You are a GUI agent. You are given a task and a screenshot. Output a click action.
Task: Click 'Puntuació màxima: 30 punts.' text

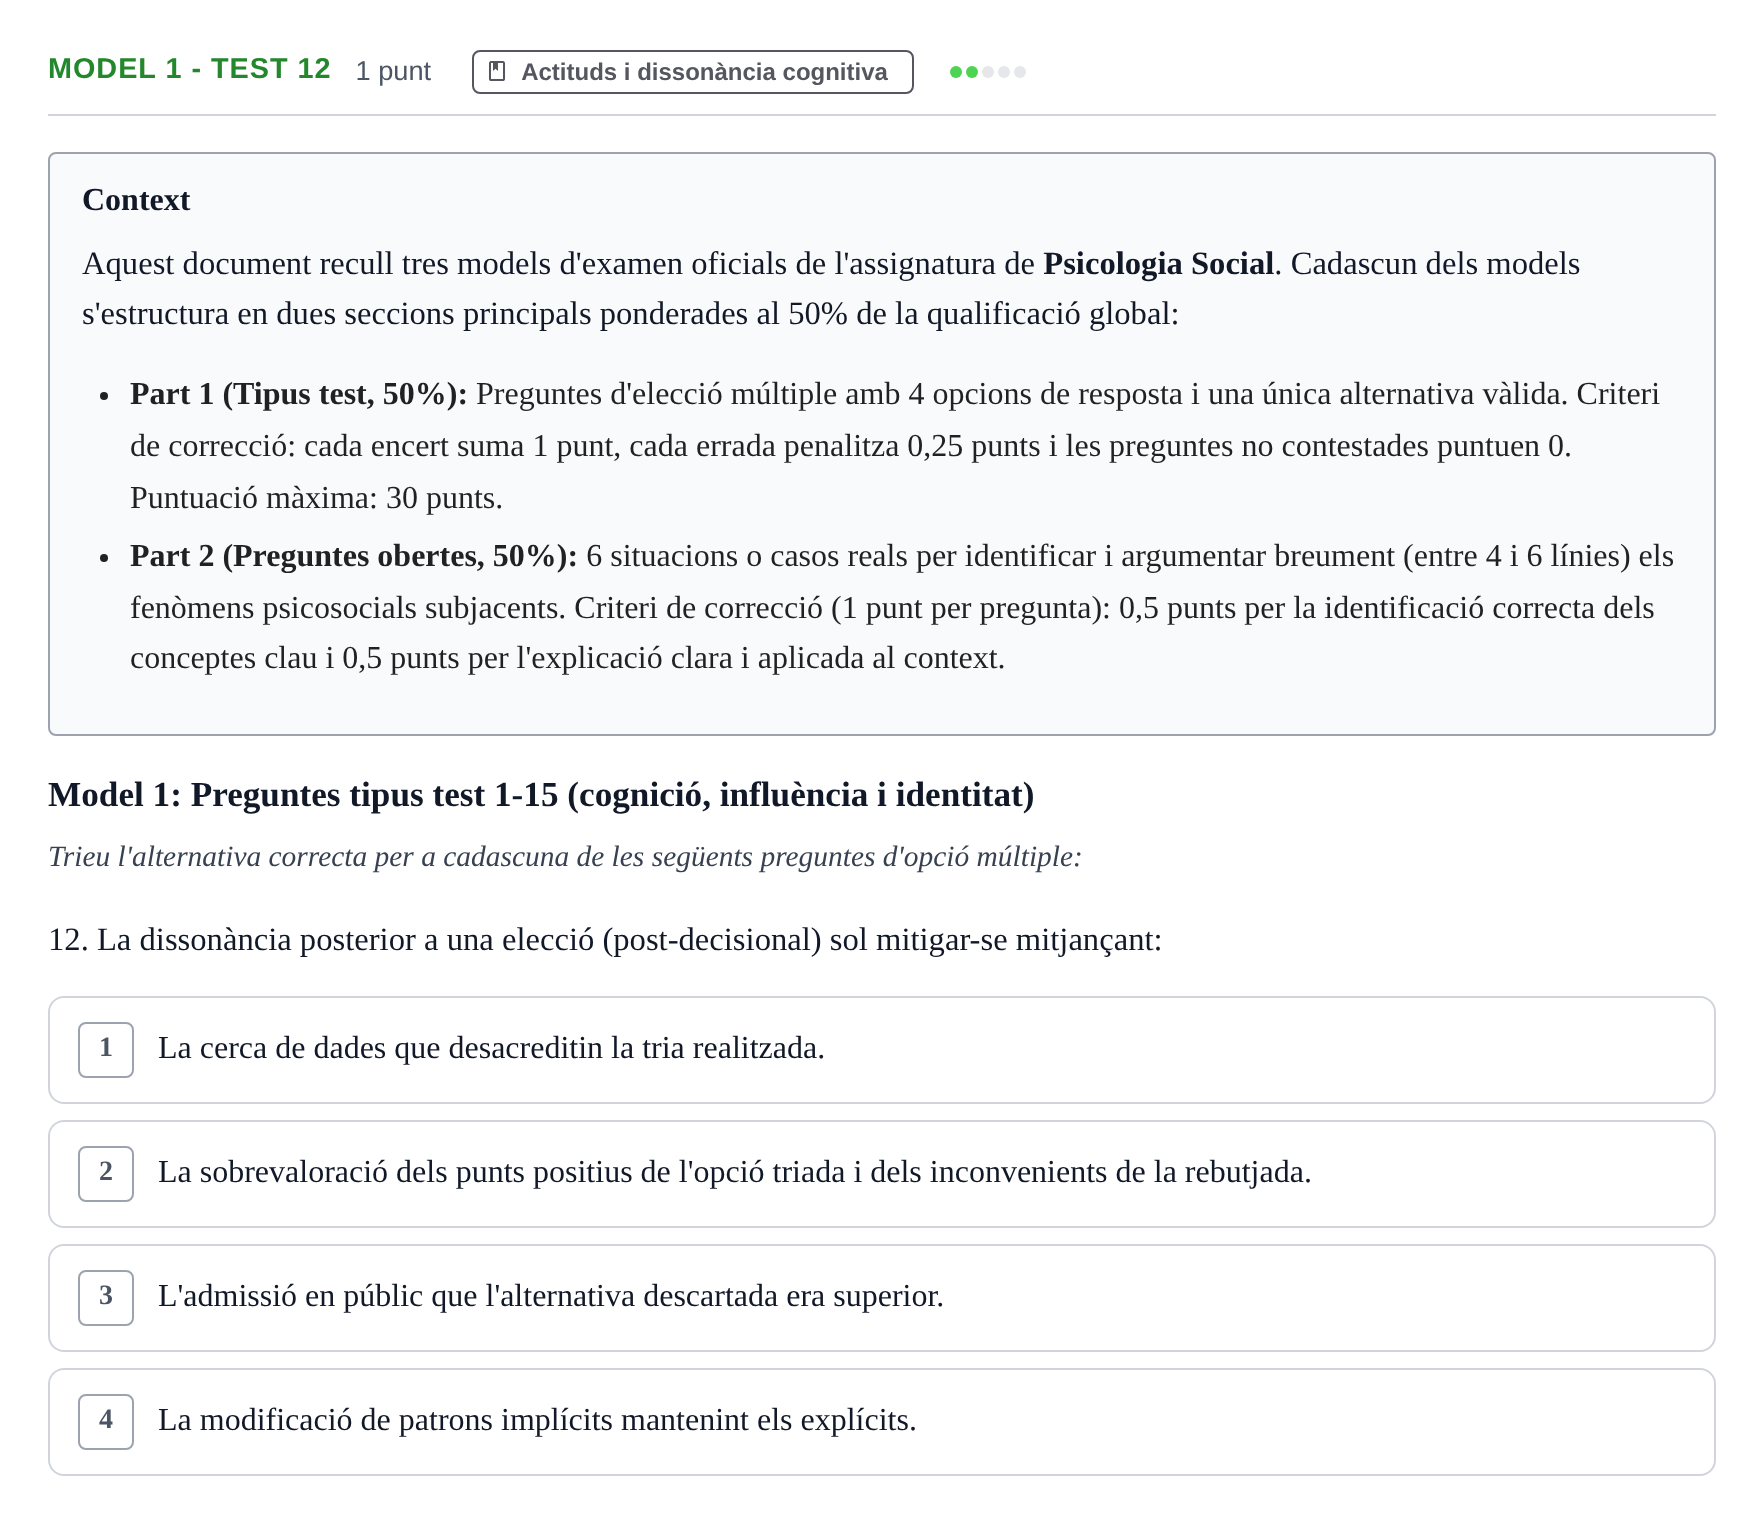316,498
